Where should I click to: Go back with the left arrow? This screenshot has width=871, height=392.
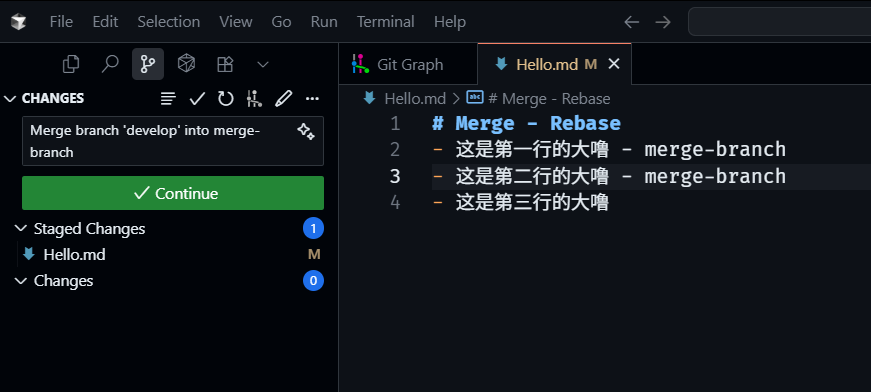pyautogui.click(x=632, y=22)
